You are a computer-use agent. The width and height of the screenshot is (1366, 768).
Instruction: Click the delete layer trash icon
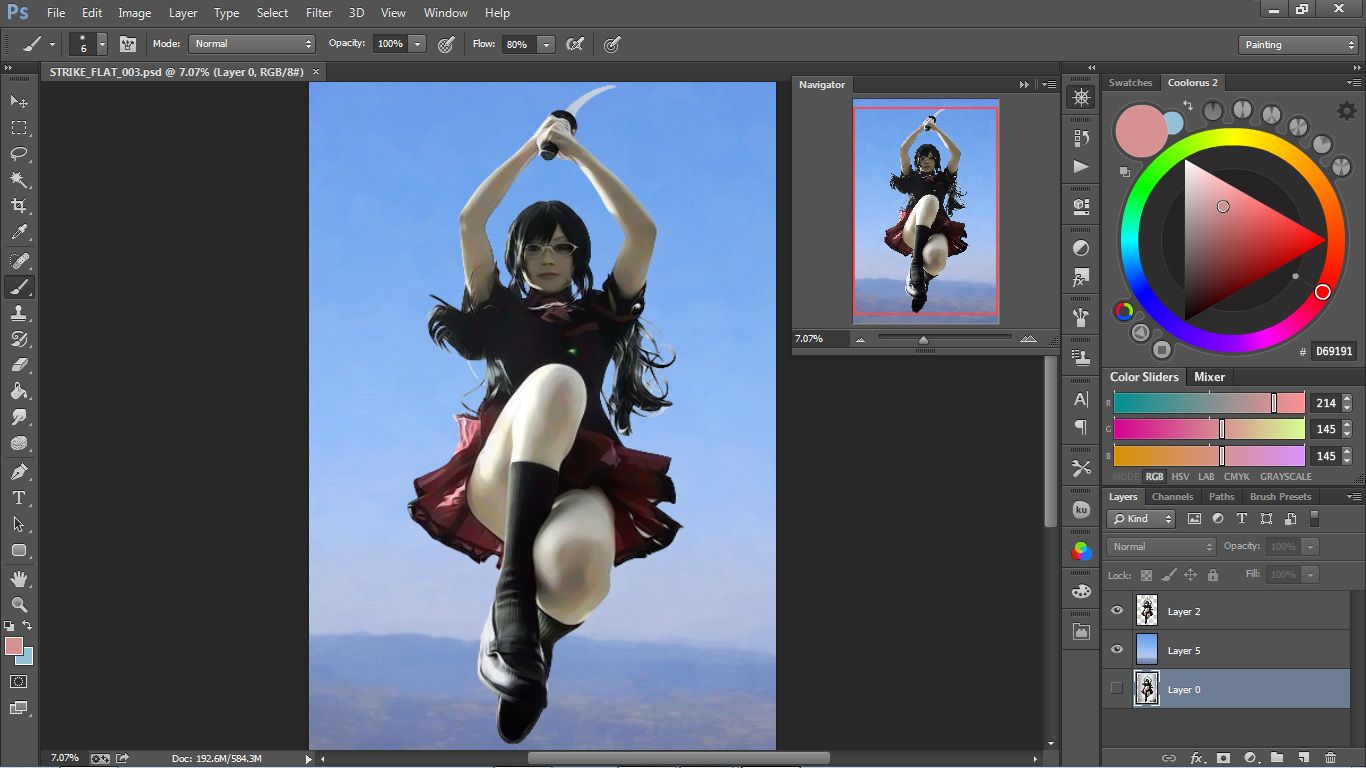click(x=1330, y=758)
